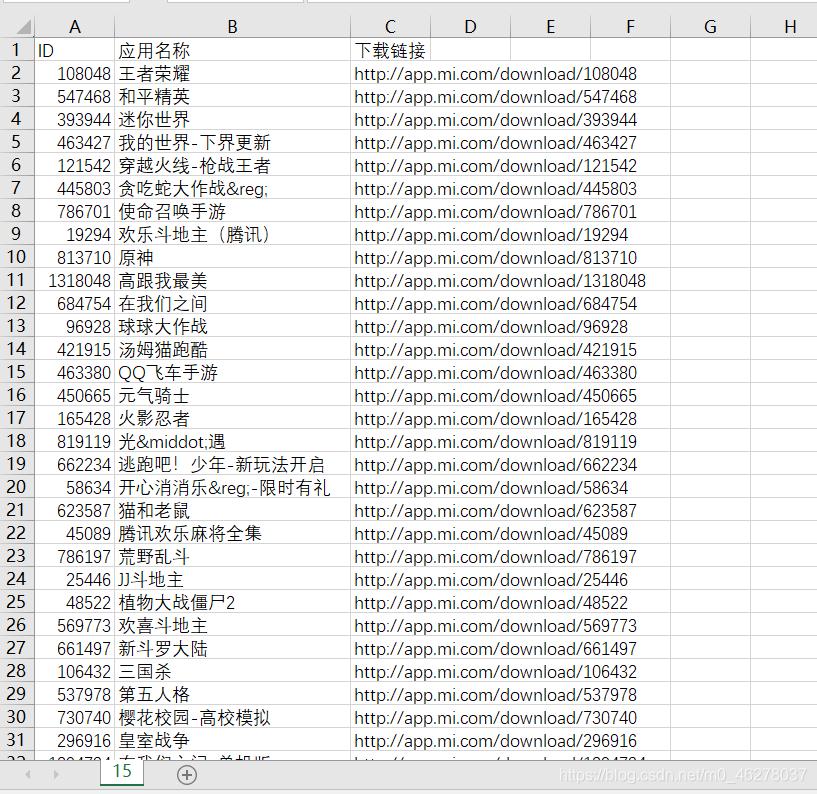Select row 1 header

click(17, 49)
